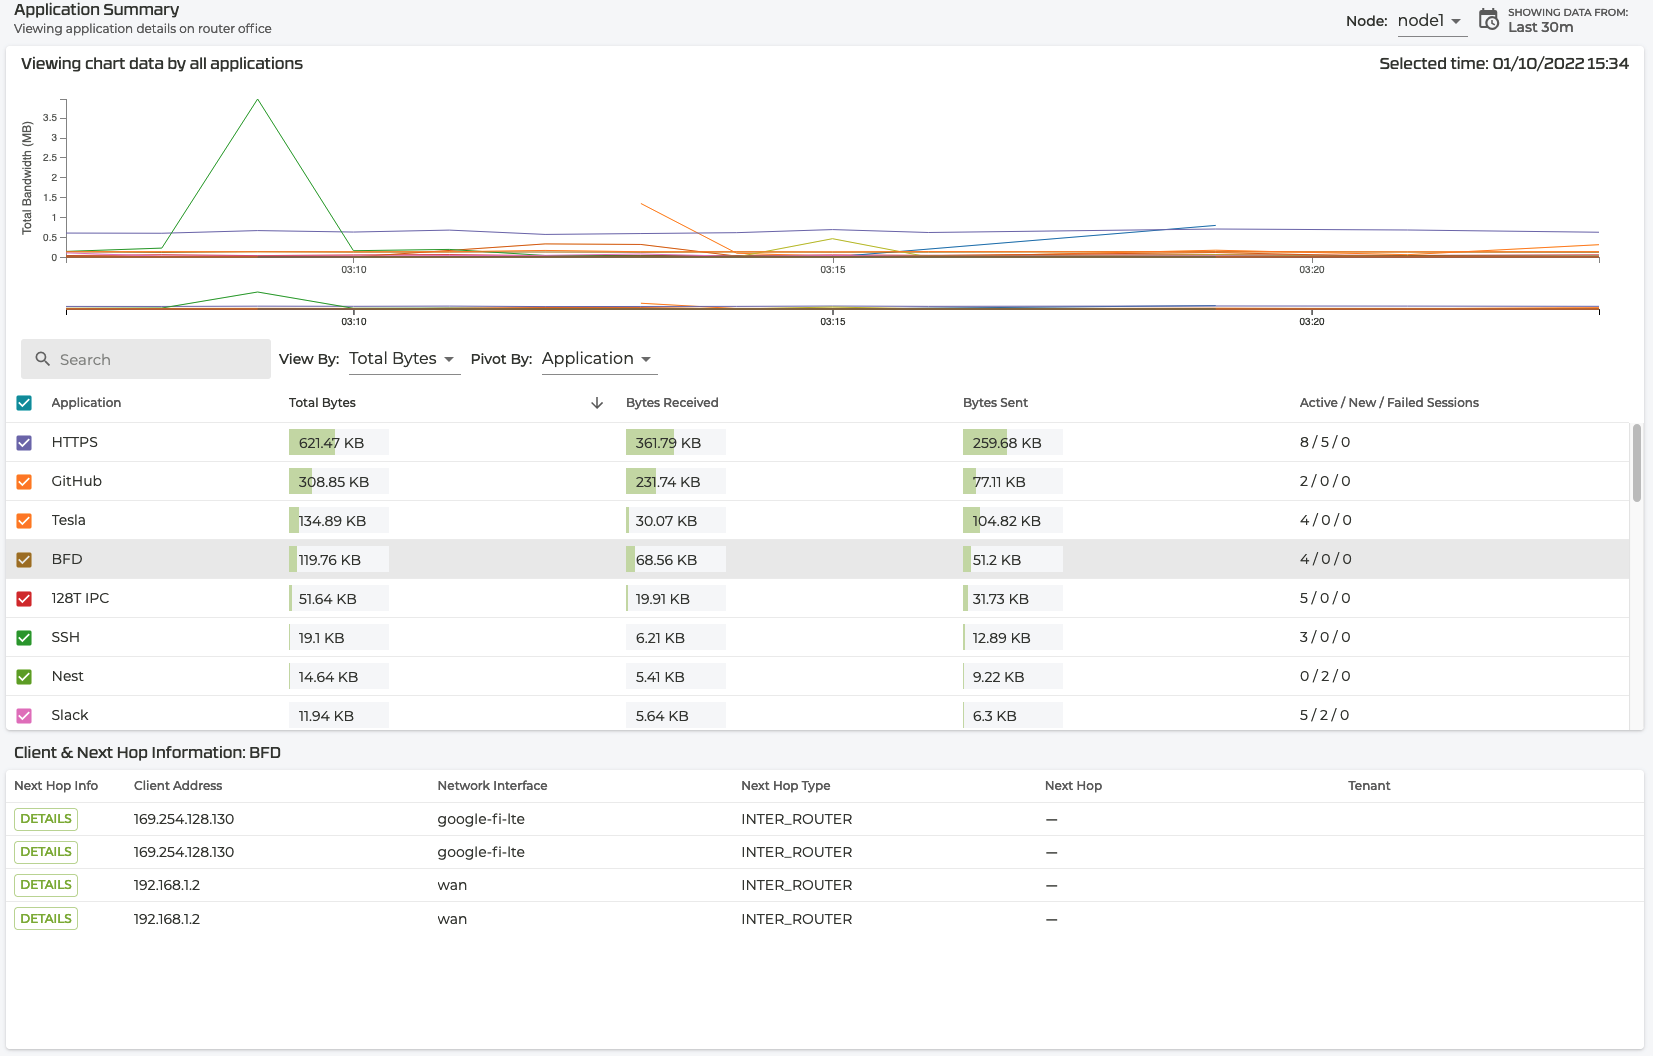Toggle the select-all Application header checkbox
The image size is (1653, 1056).
[24, 403]
